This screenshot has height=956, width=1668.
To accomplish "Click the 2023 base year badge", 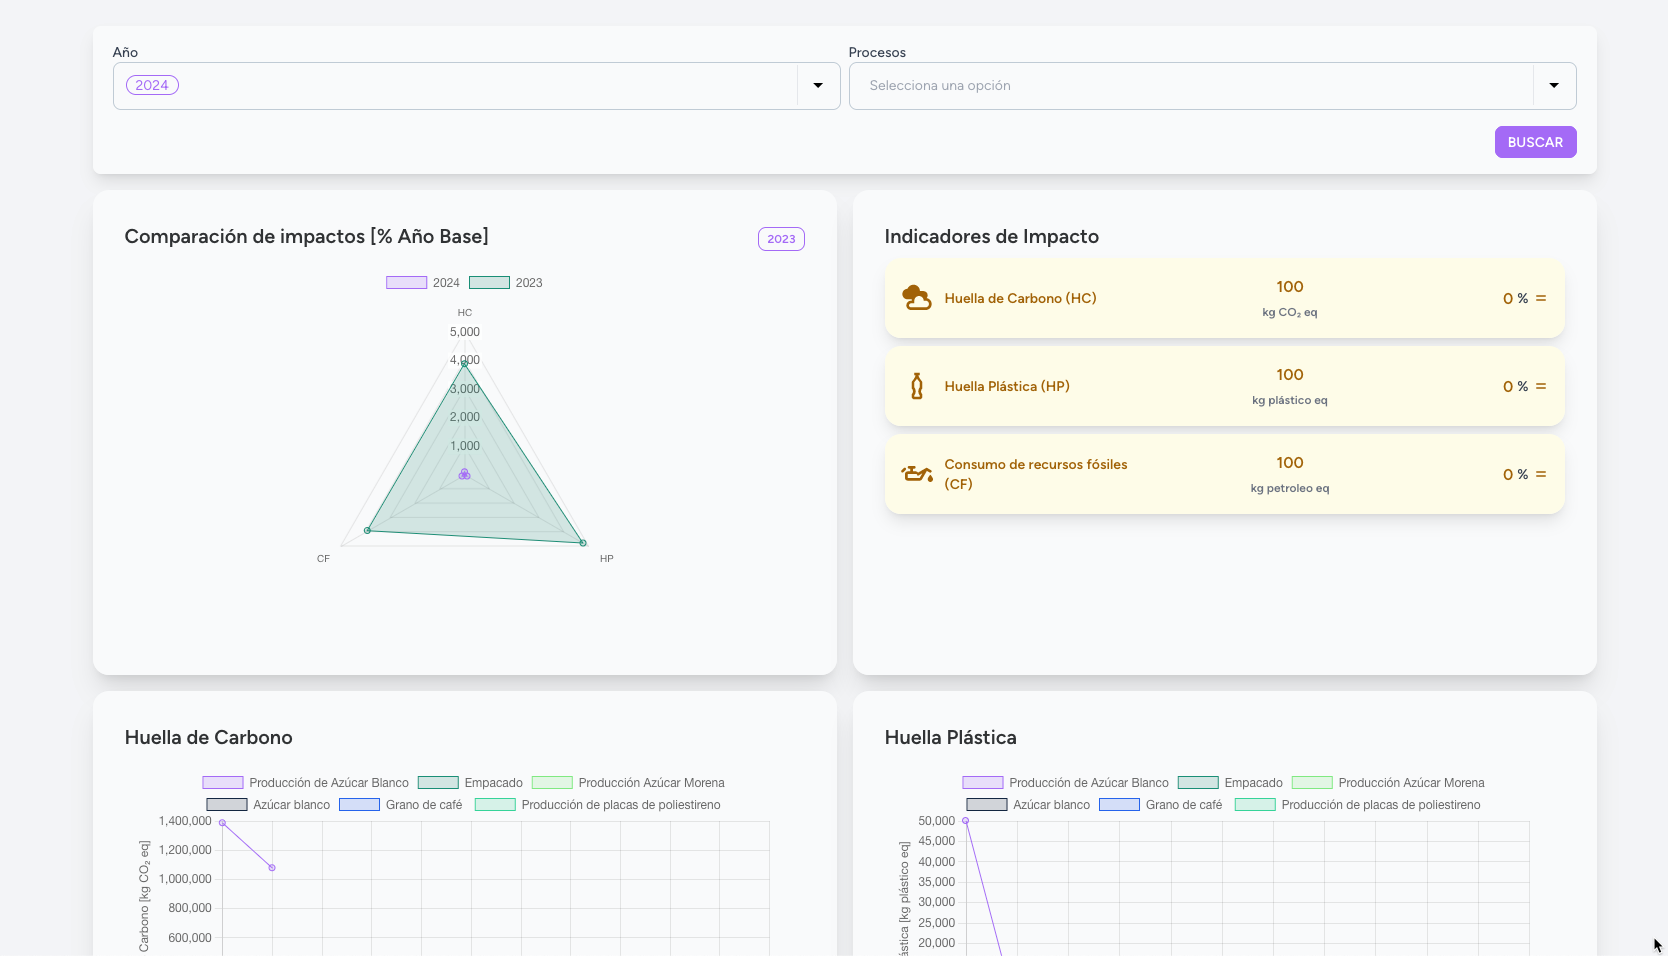I will [x=781, y=239].
